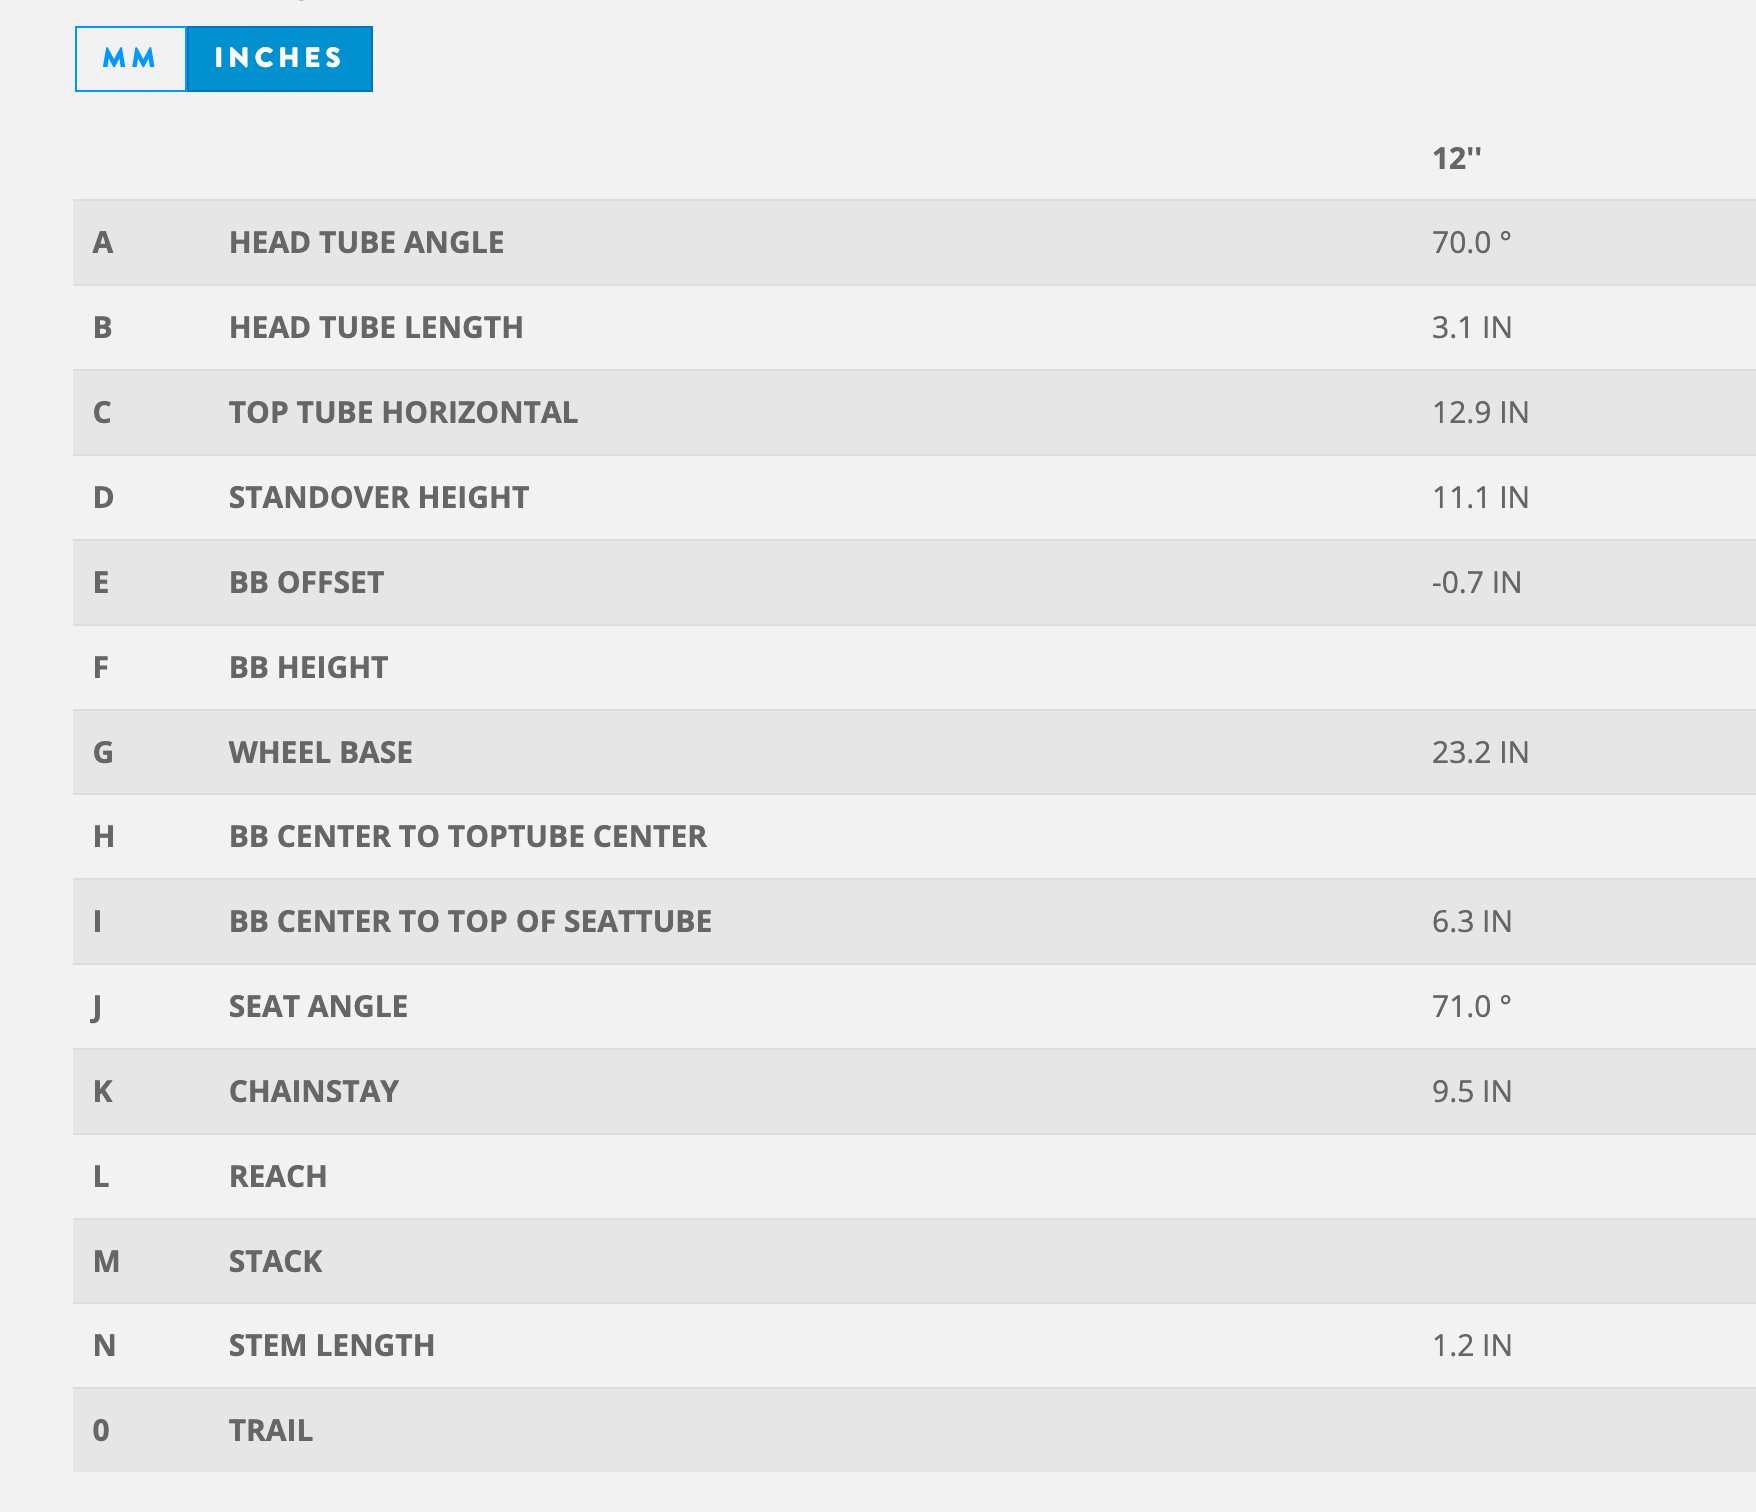The width and height of the screenshot is (1756, 1512).
Task: Select the BB Offset row label
Action: (306, 583)
